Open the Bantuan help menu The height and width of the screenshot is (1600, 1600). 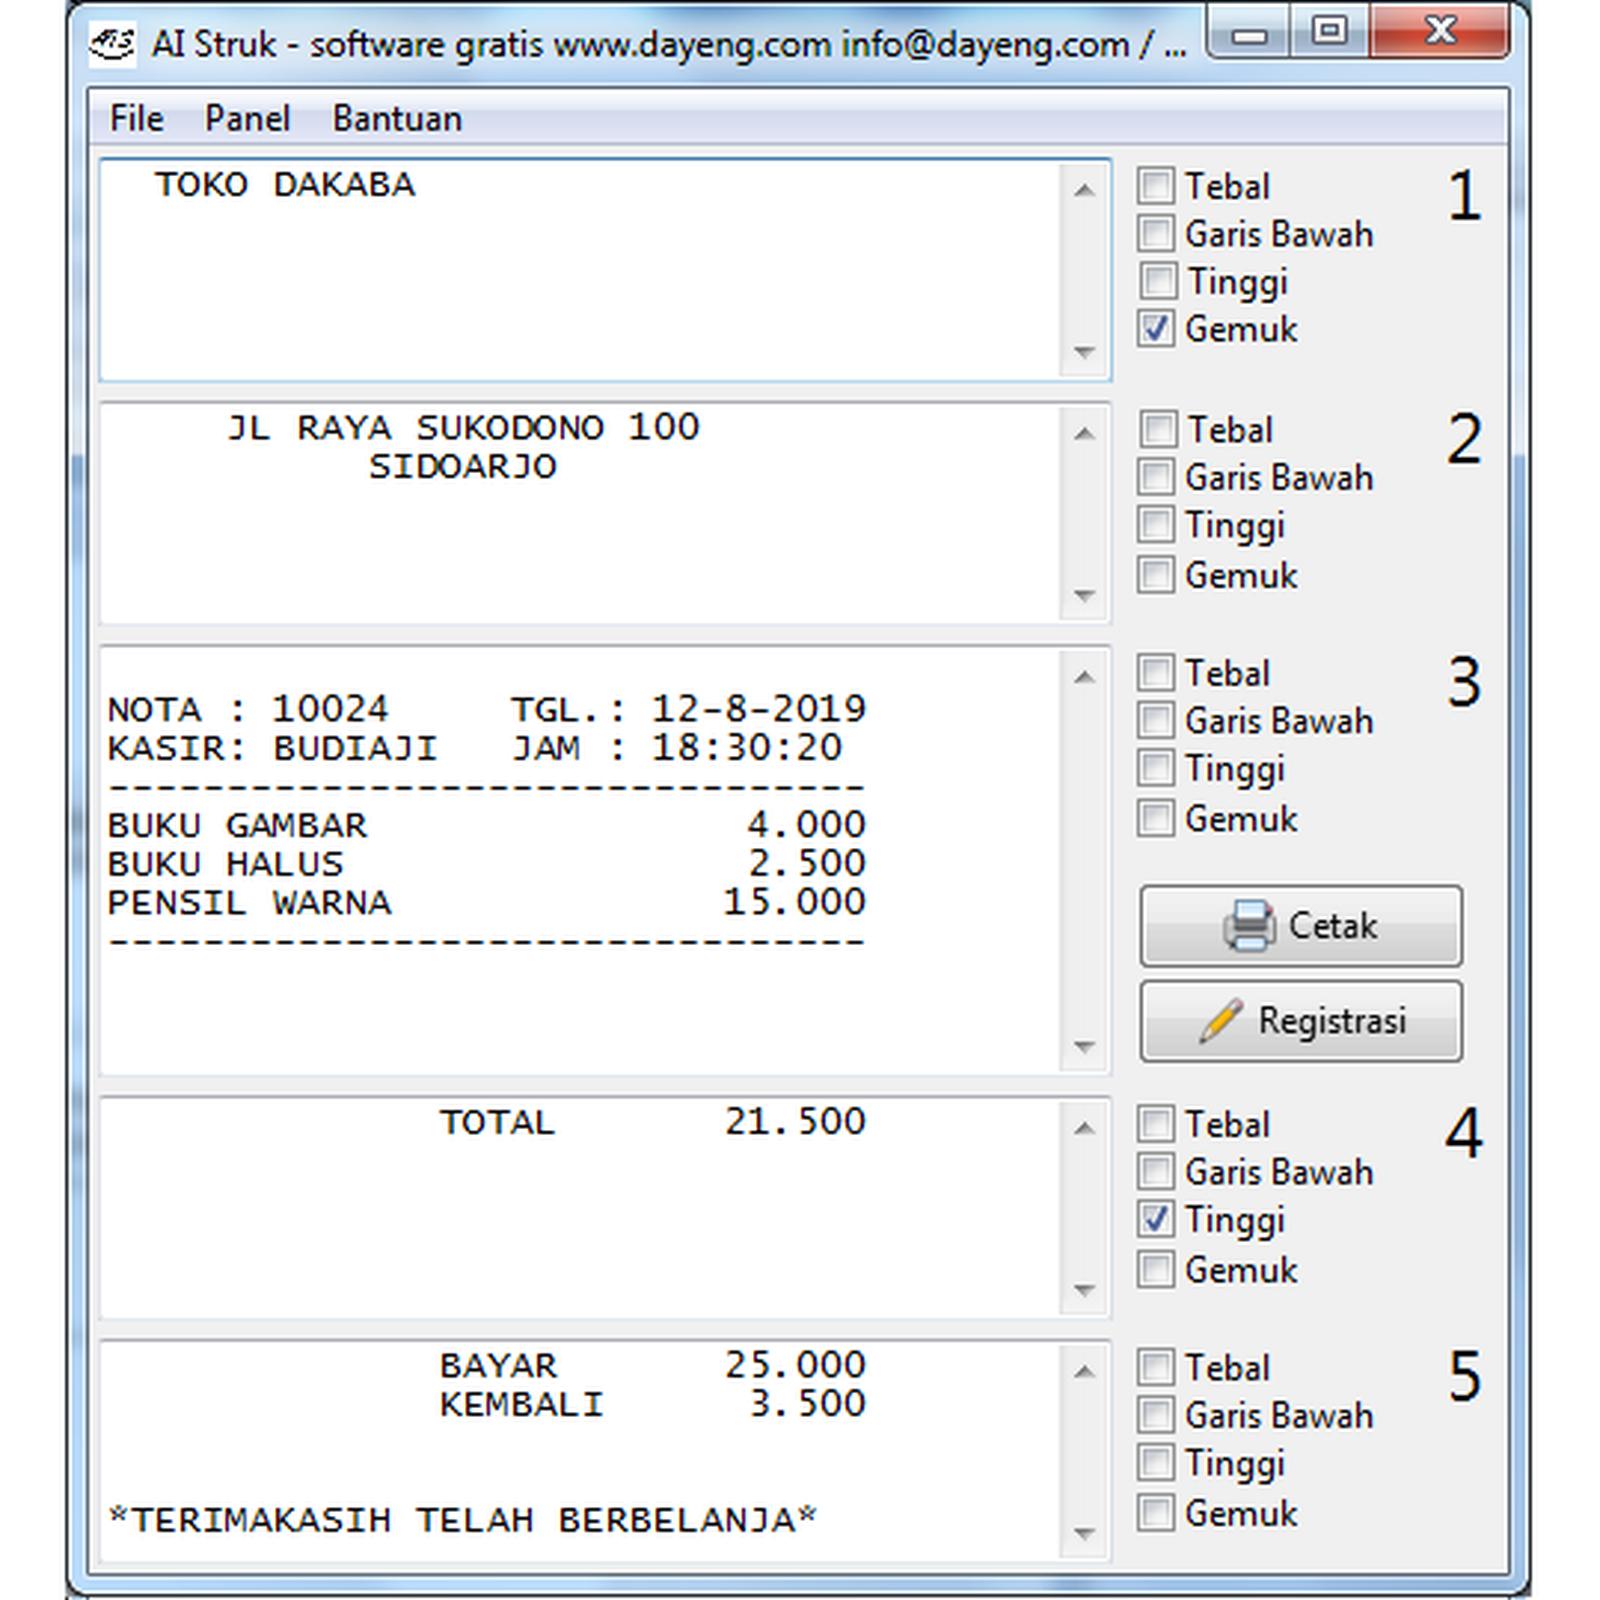coord(397,119)
